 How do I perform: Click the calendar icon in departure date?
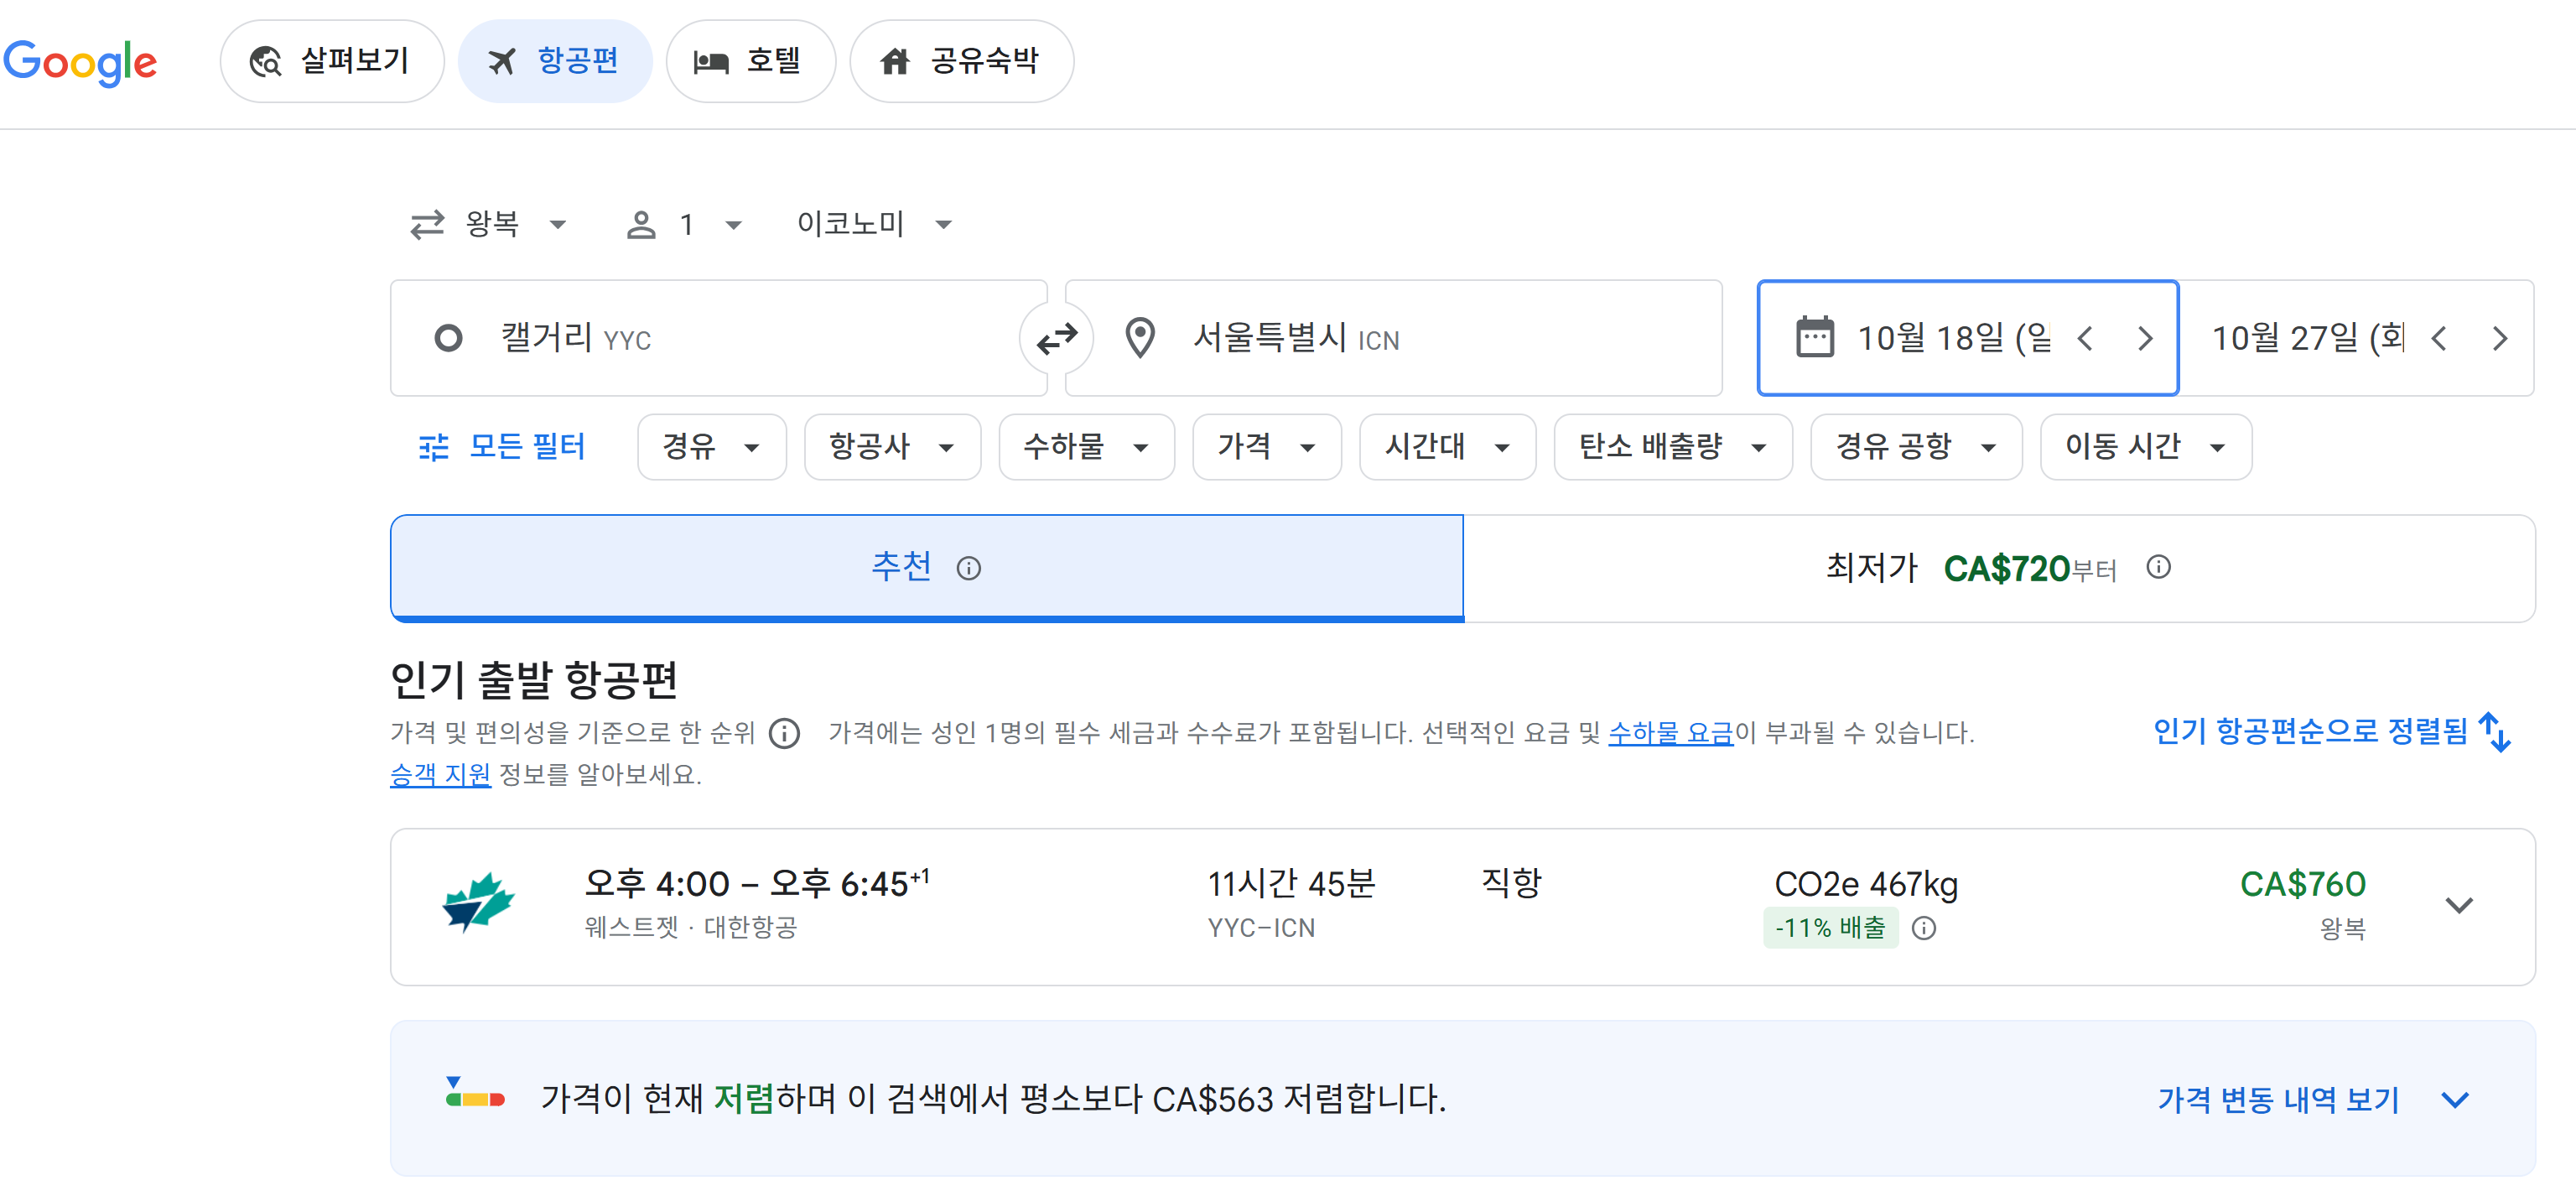(x=1814, y=337)
